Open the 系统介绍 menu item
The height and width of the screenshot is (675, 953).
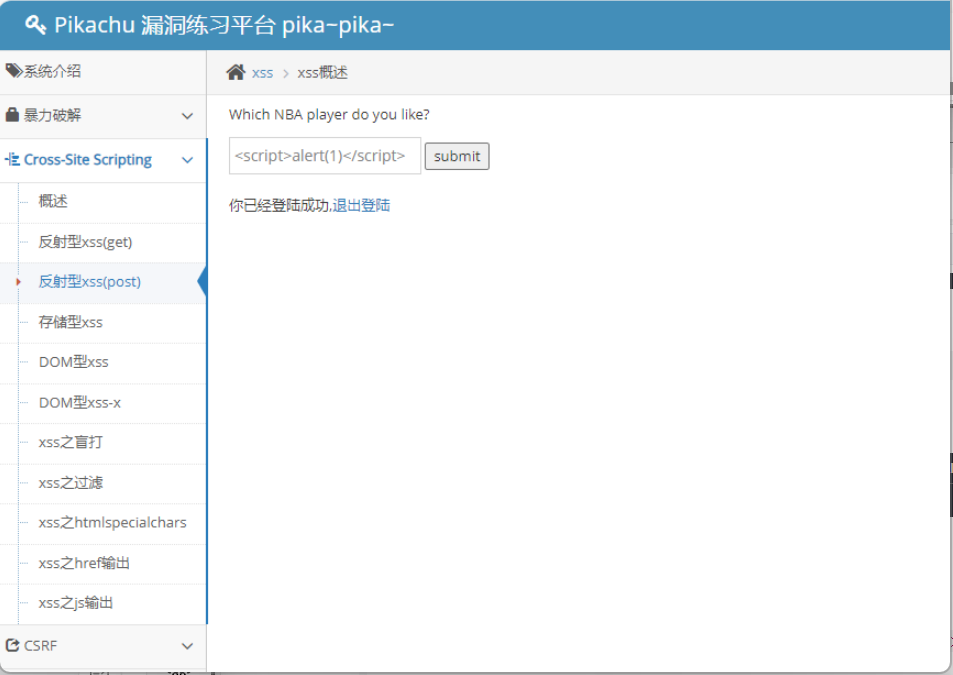click(103, 72)
